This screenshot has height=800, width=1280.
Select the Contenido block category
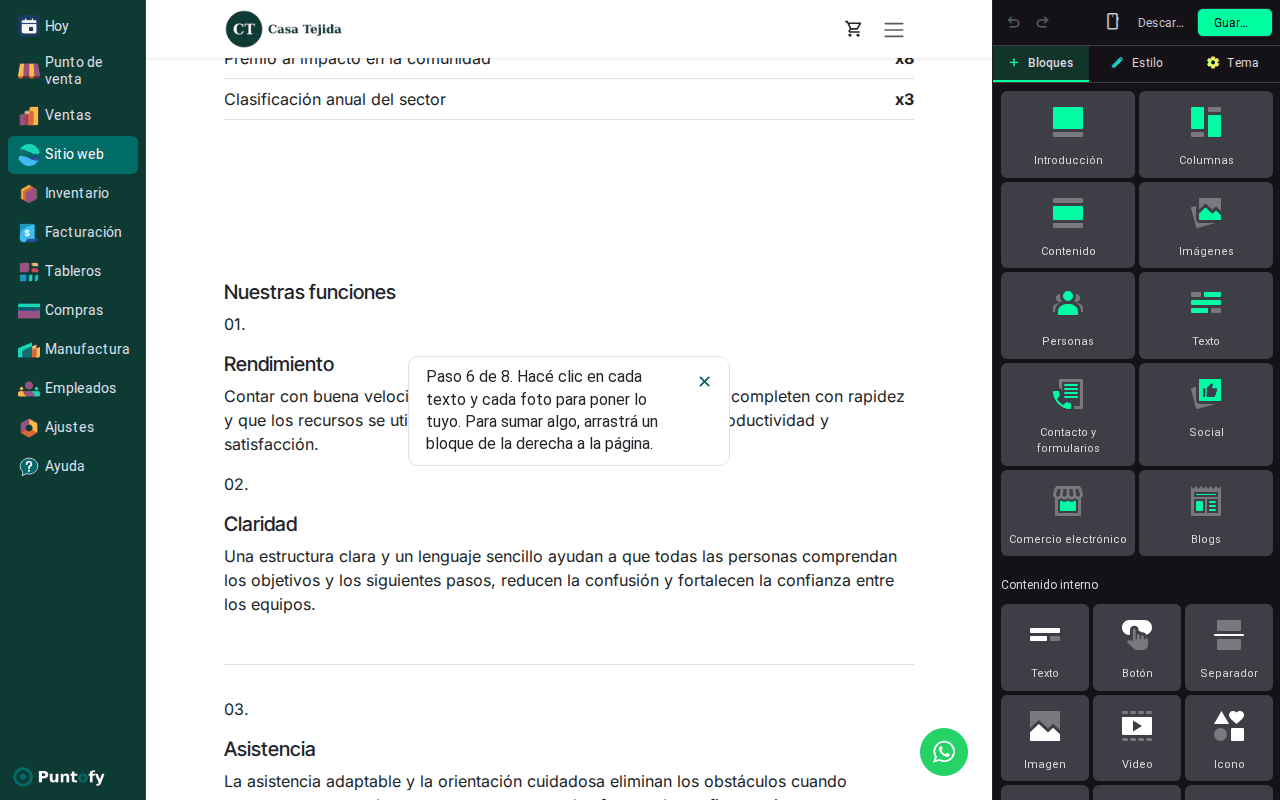pyautogui.click(x=1068, y=225)
